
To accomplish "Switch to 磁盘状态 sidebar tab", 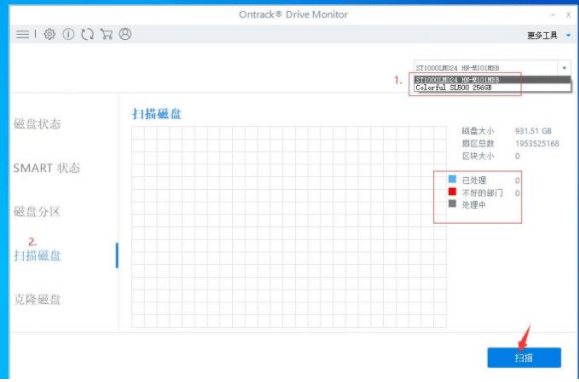I will [x=37, y=124].
